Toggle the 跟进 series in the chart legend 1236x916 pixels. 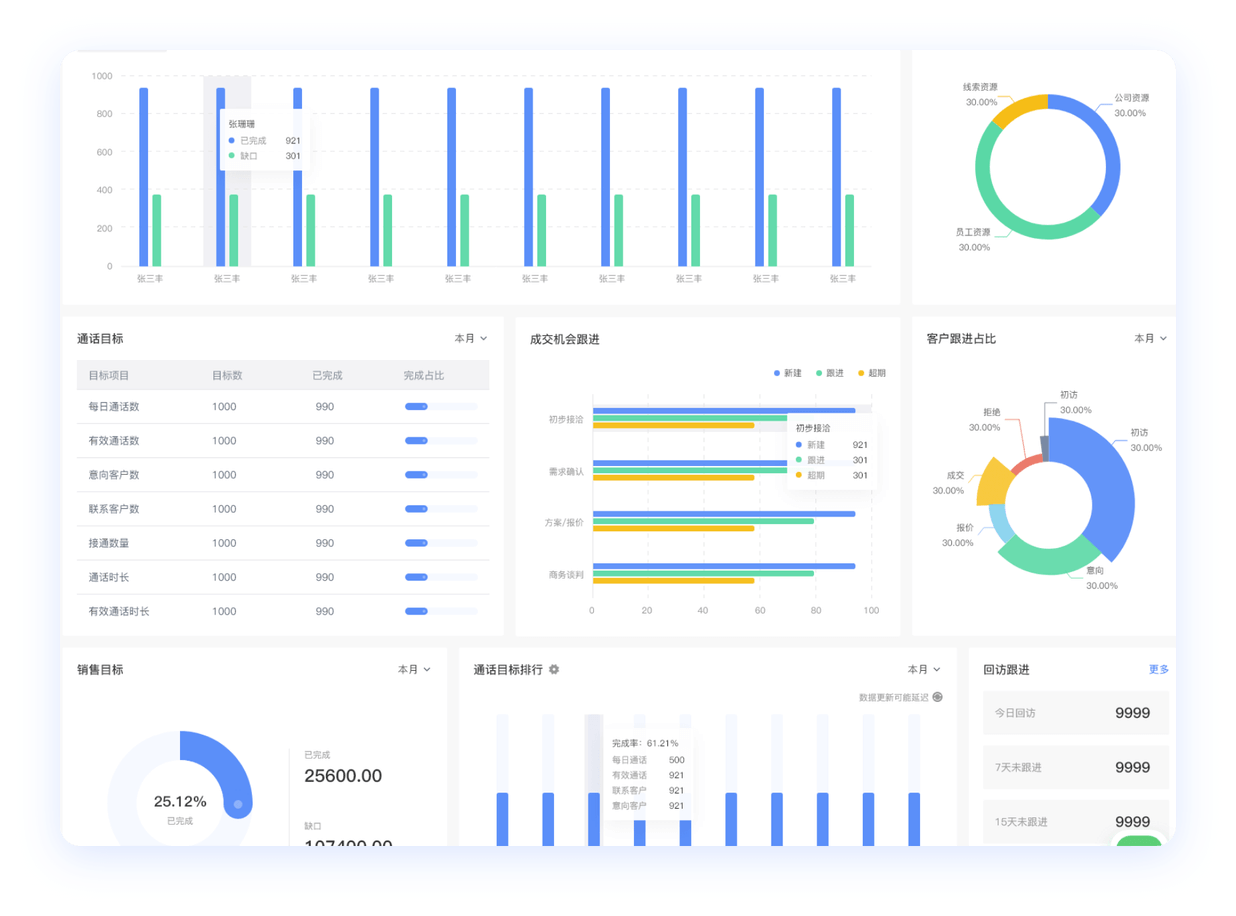point(829,373)
